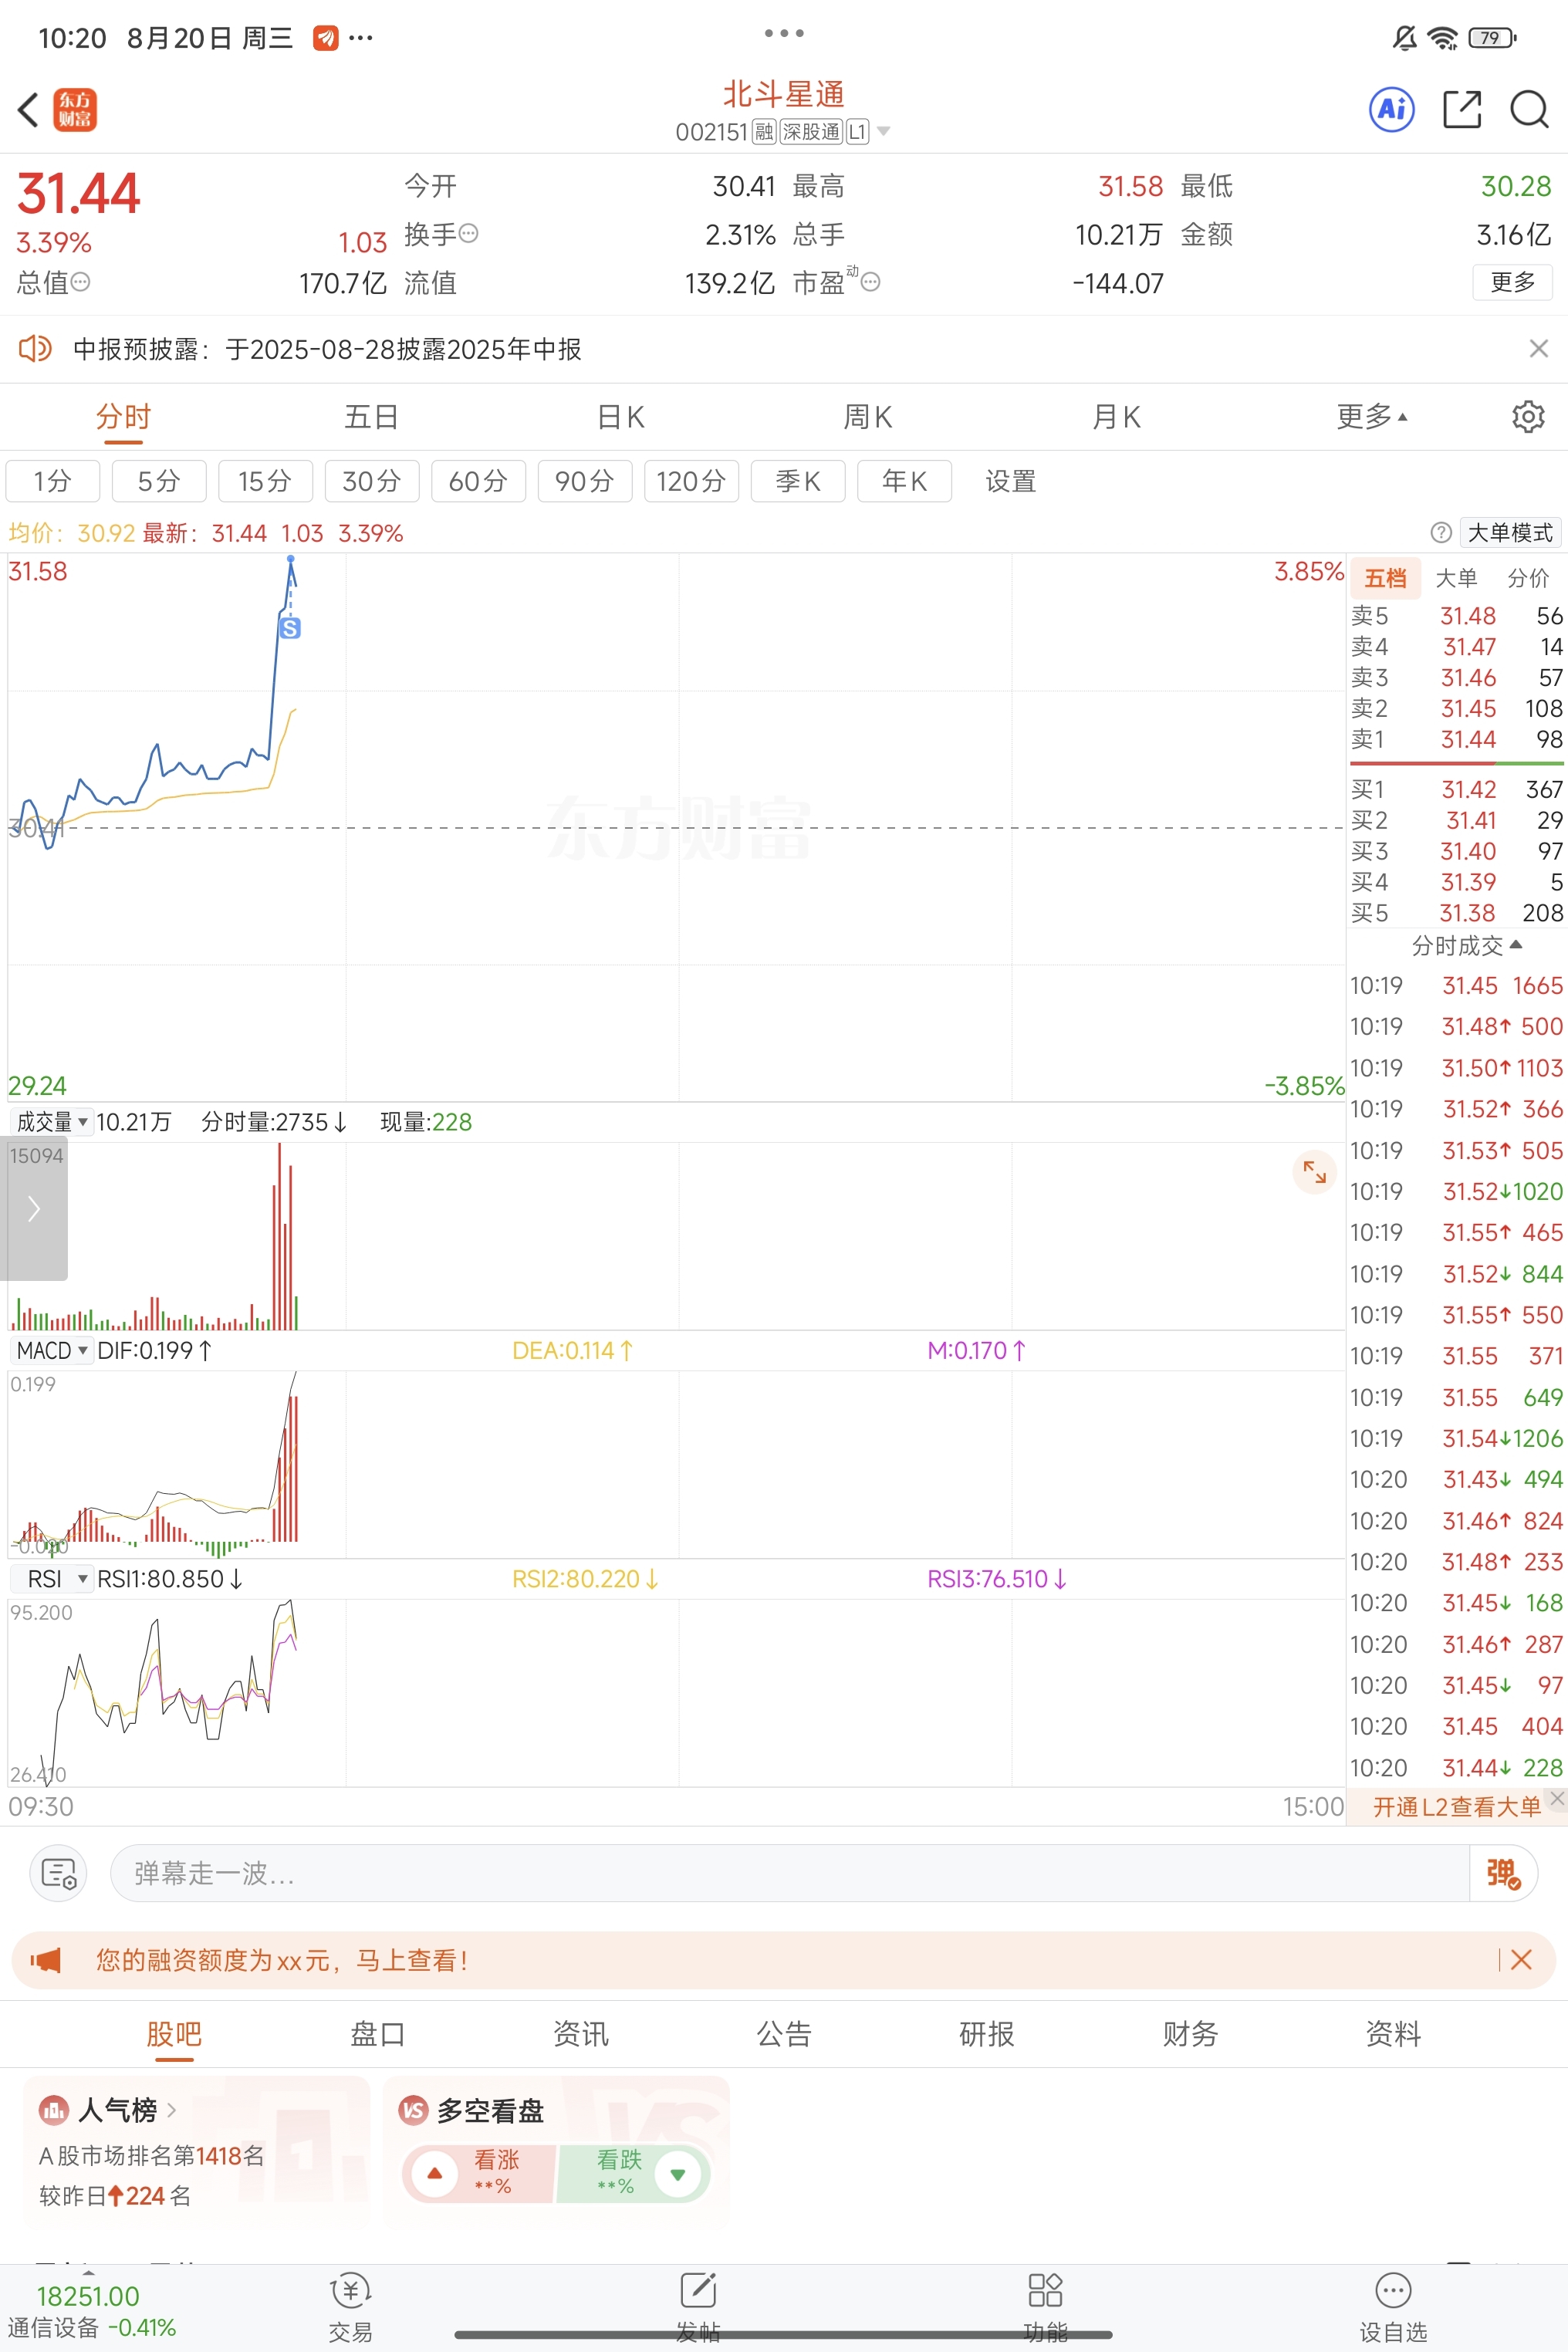This screenshot has width=1568, height=2352.
Task: Open the 盘口 tab
Action: pos(377,2033)
